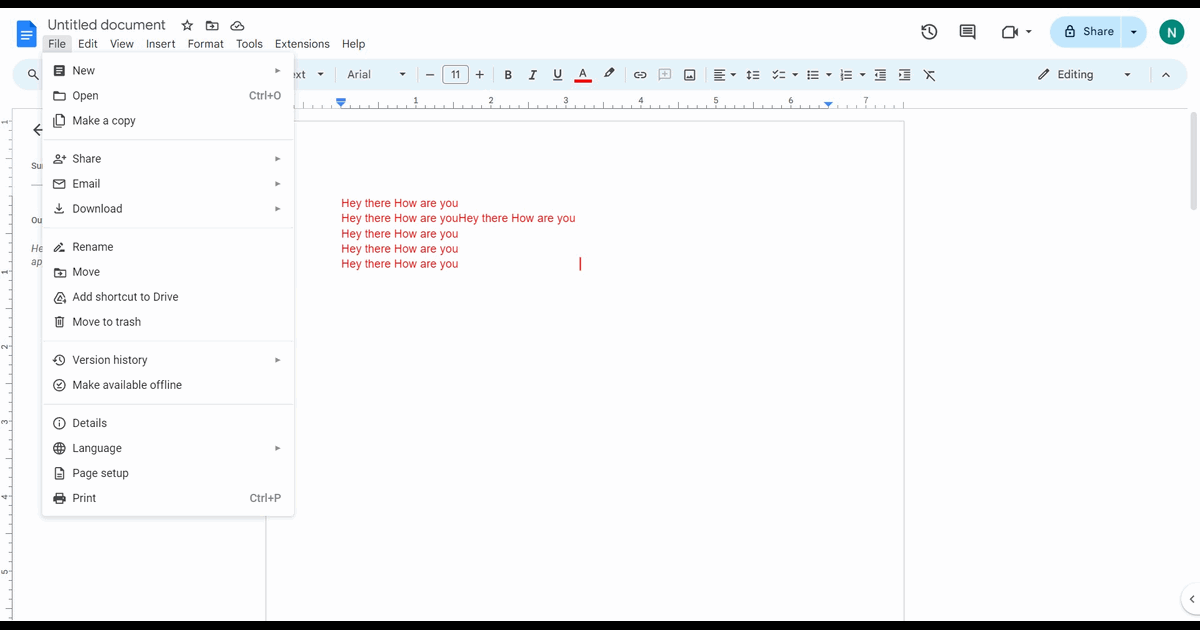The height and width of the screenshot is (630, 1200).
Task: Open the highlight color pen tool
Action: 609,75
